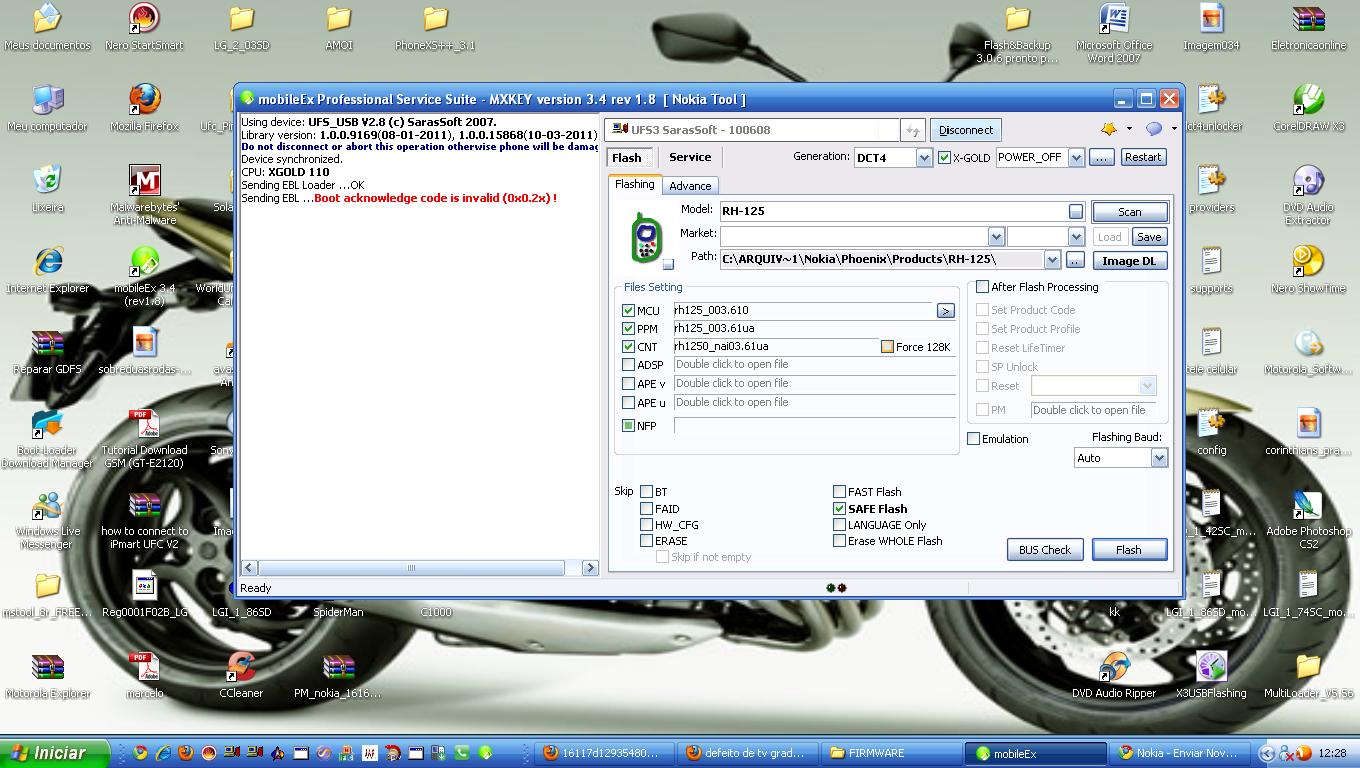
Task: Open CorelDRAW X3 desktop icon
Action: (1308, 107)
